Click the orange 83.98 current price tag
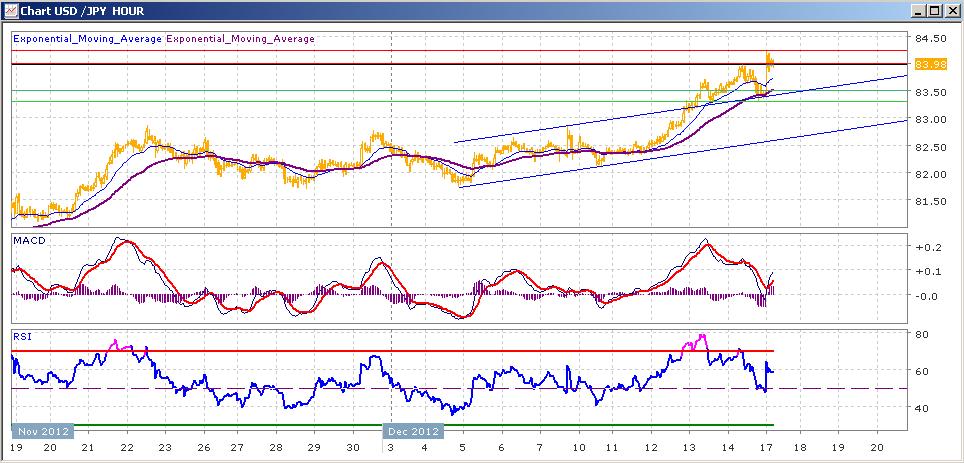 [926, 65]
